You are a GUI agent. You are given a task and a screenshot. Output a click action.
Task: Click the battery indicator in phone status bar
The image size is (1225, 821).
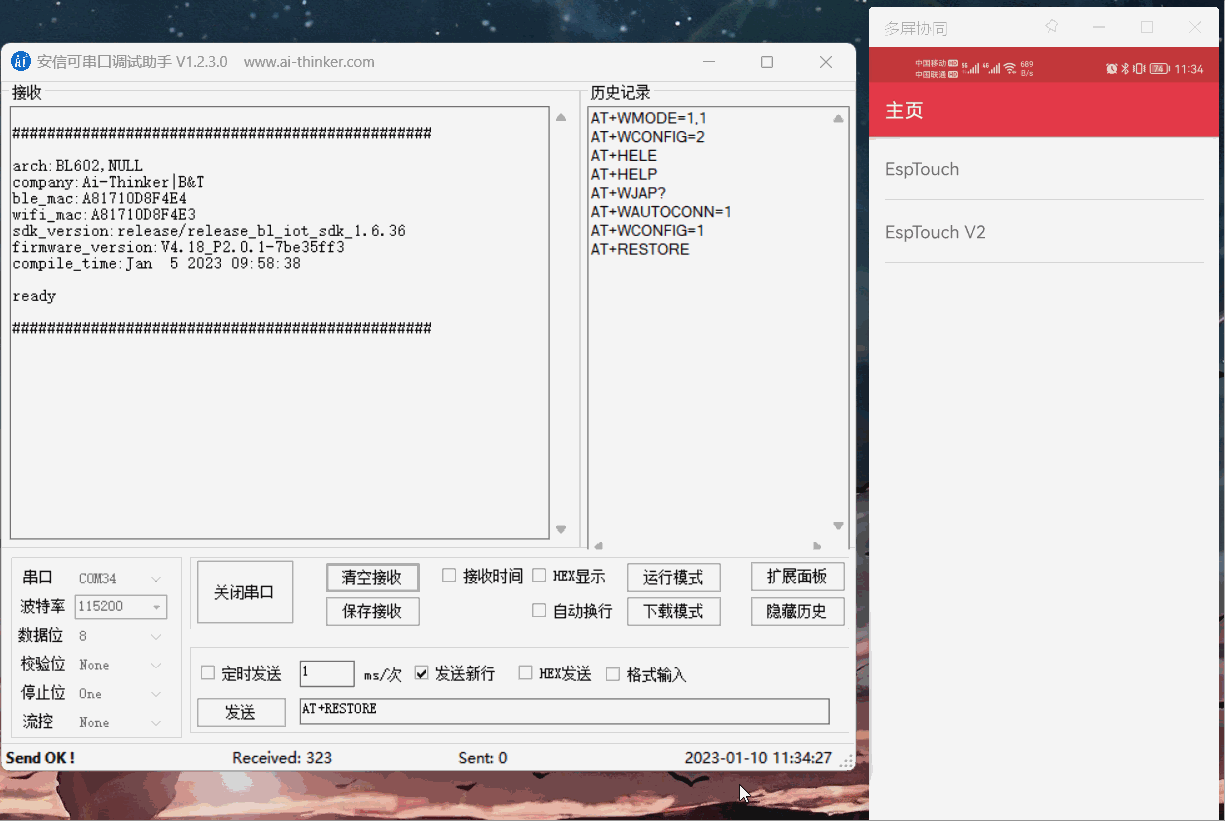[1159, 69]
